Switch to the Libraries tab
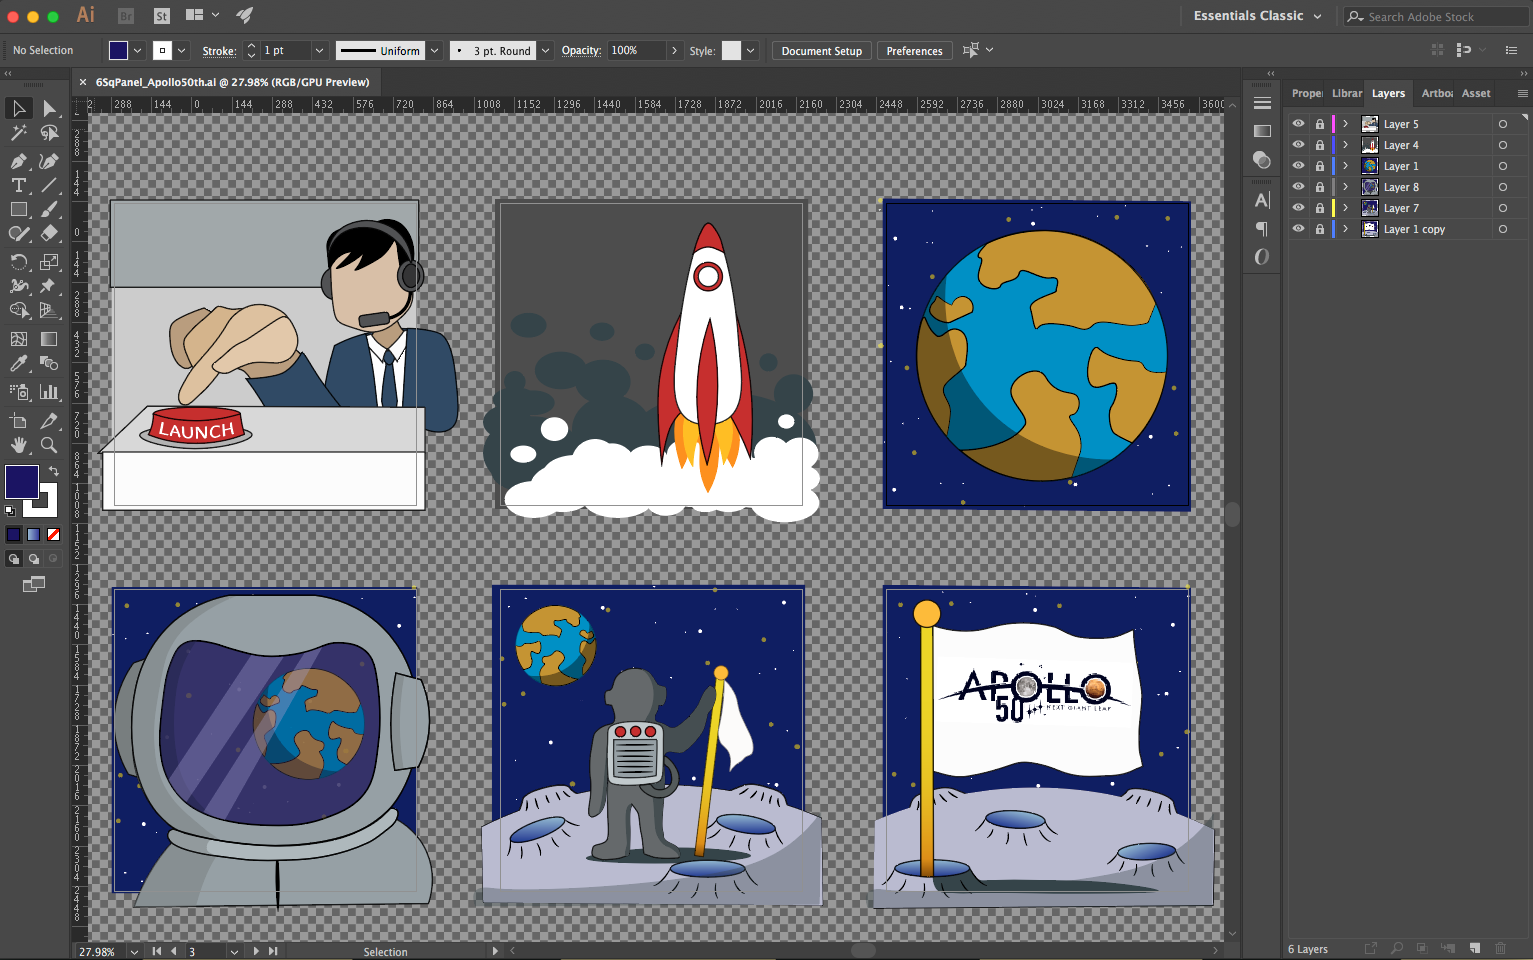This screenshot has width=1533, height=960. coord(1347,93)
